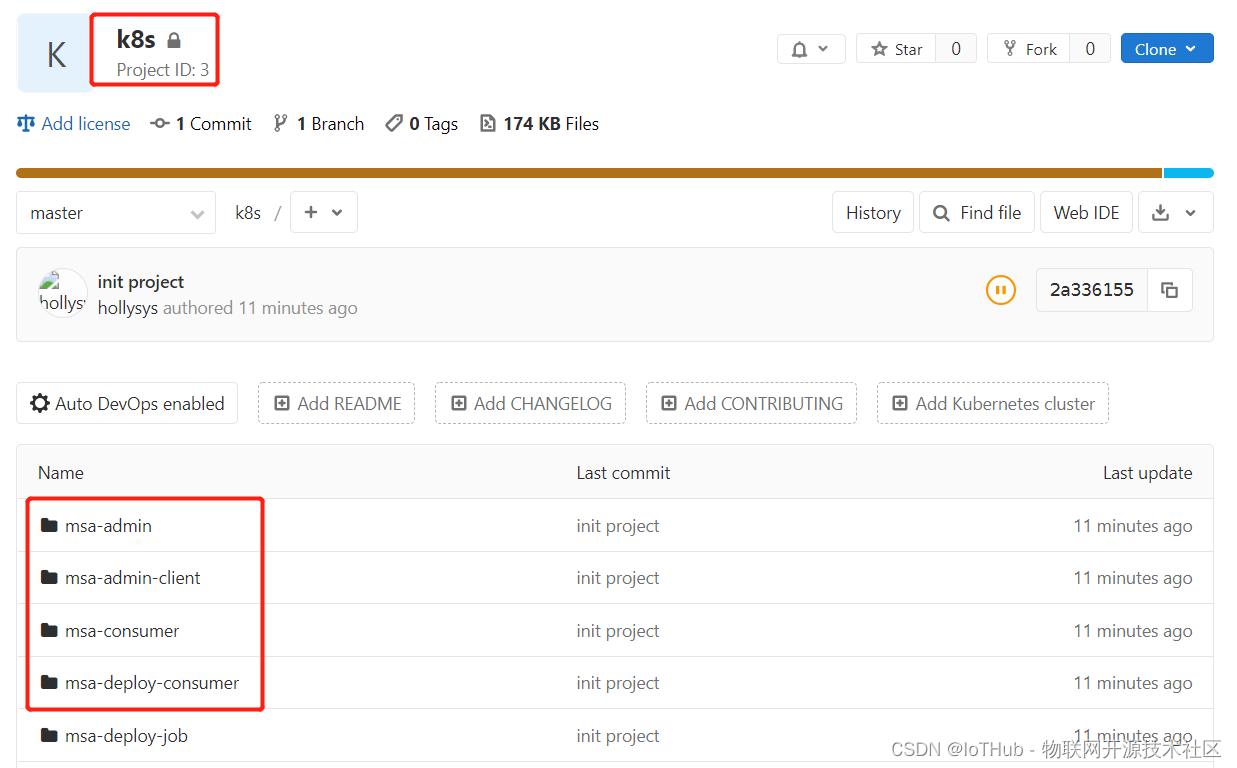Click the msa-admin folder icon

point(49,525)
